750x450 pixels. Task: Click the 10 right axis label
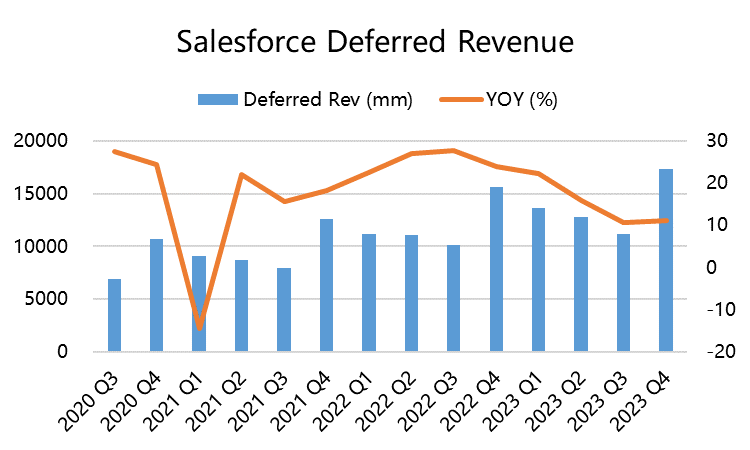(717, 225)
